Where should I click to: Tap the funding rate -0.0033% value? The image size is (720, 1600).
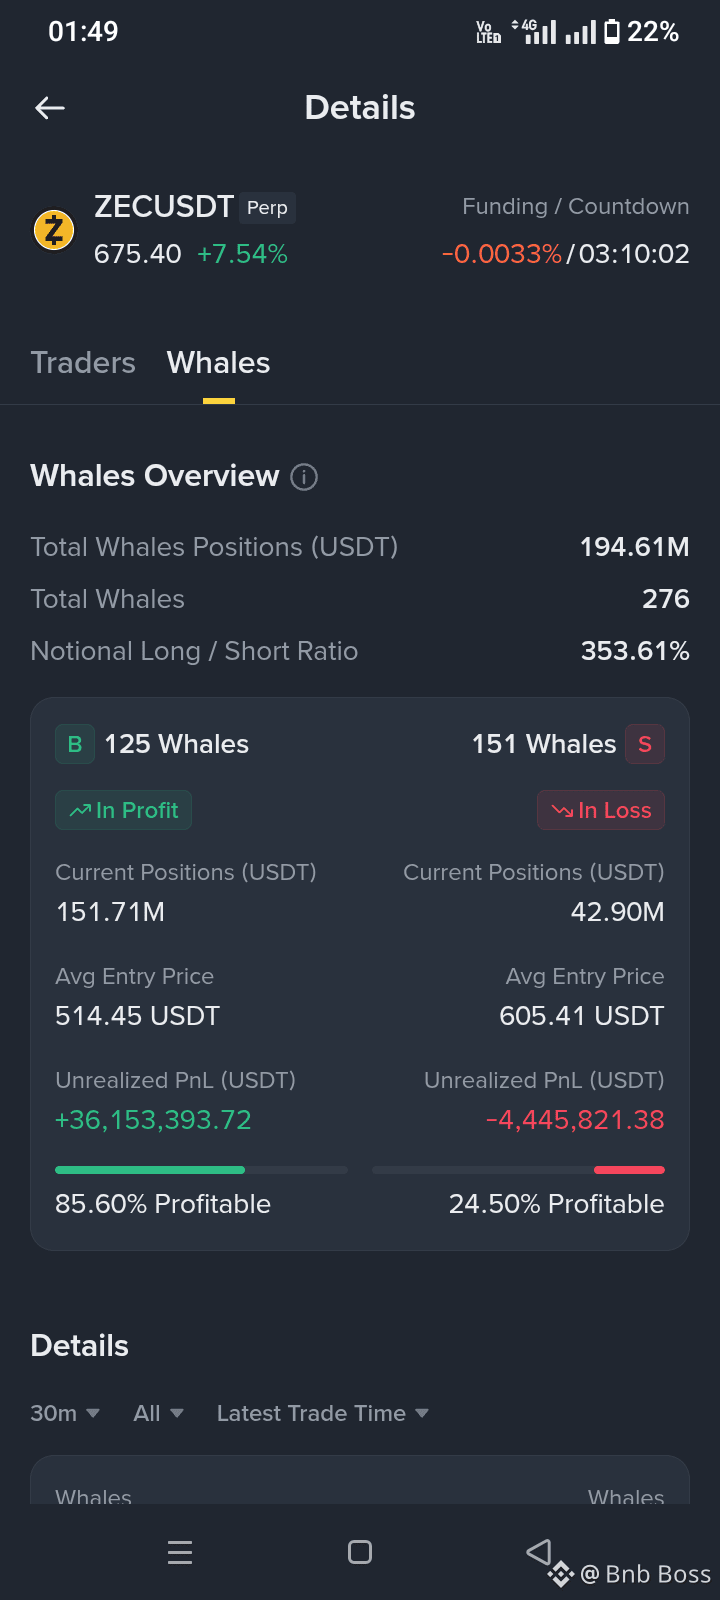tap(502, 254)
